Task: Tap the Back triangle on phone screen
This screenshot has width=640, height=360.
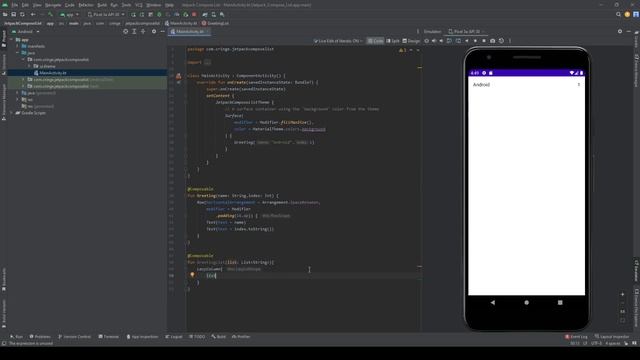Action: pyautogui.click(x=493, y=302)
